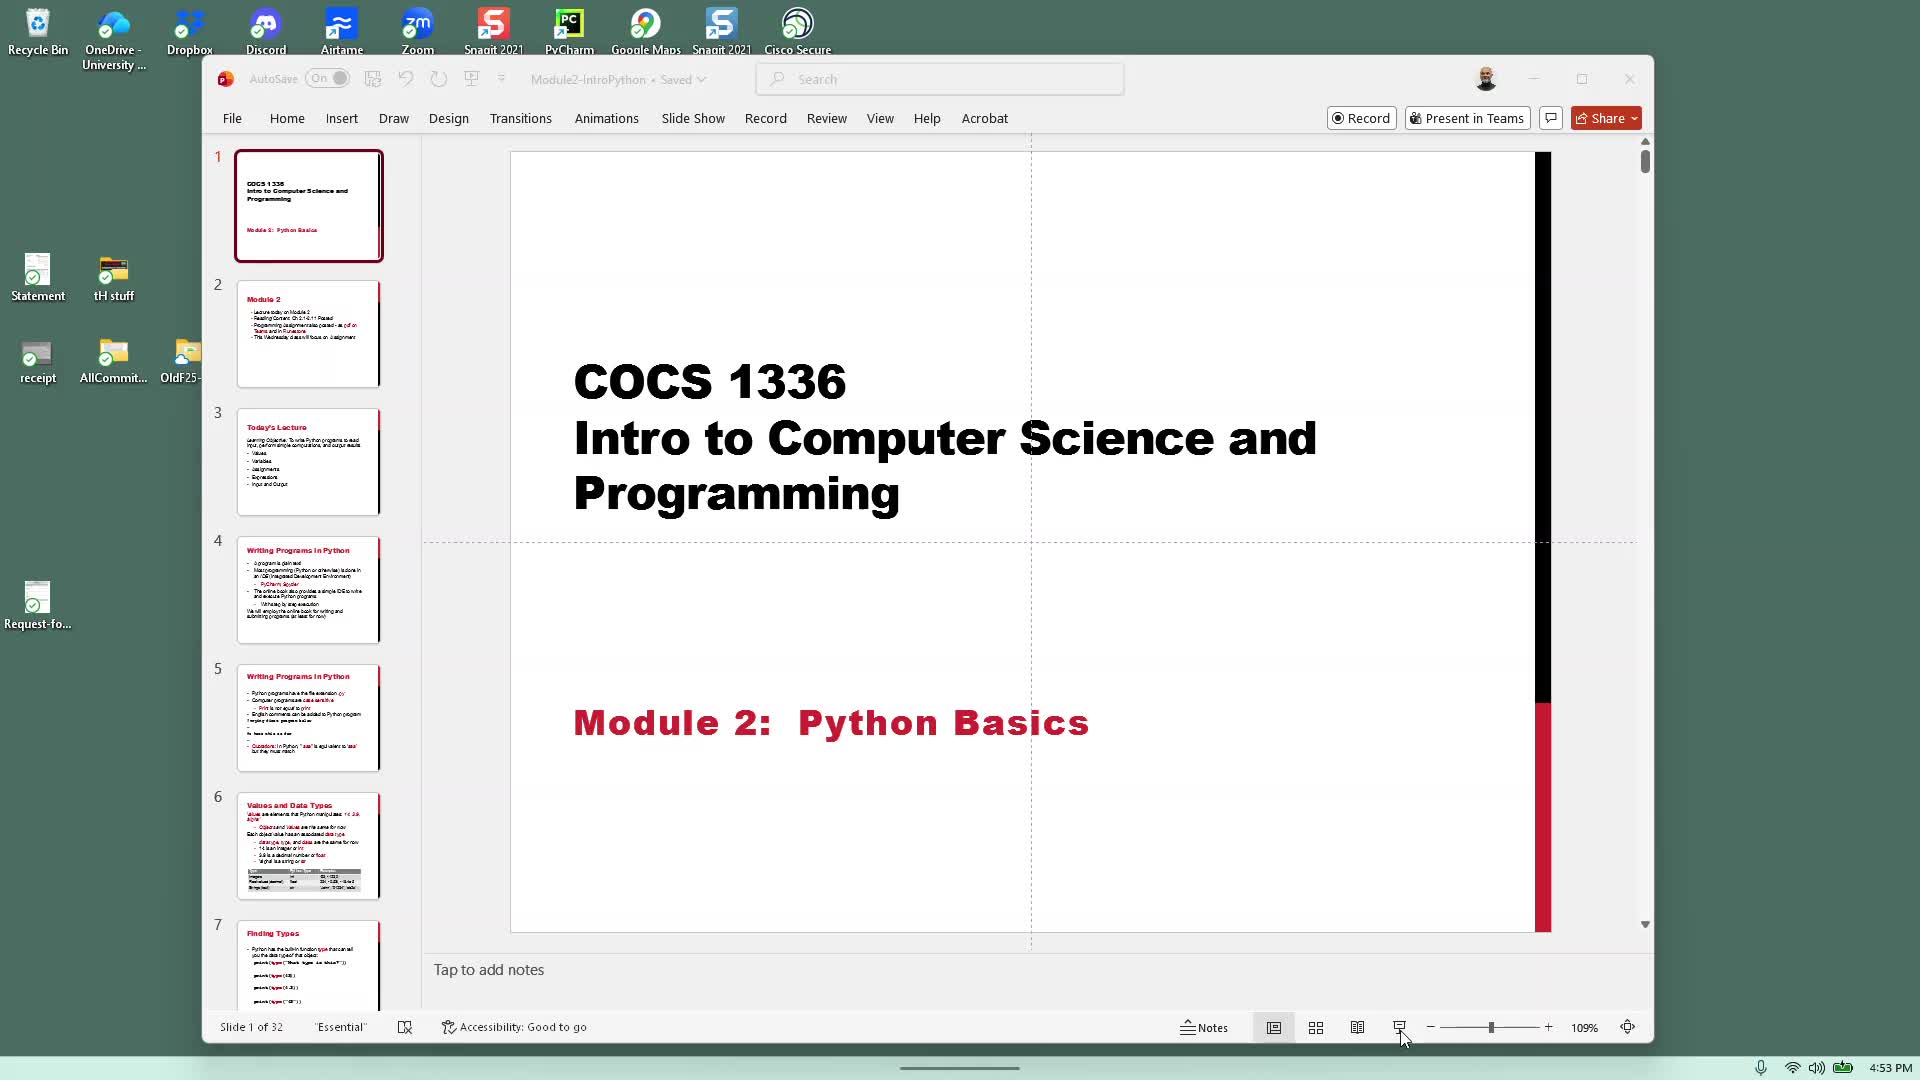Switch to Normal view button
The width and height of the screenshot is (1920, 1080).
(1274, 1028)
